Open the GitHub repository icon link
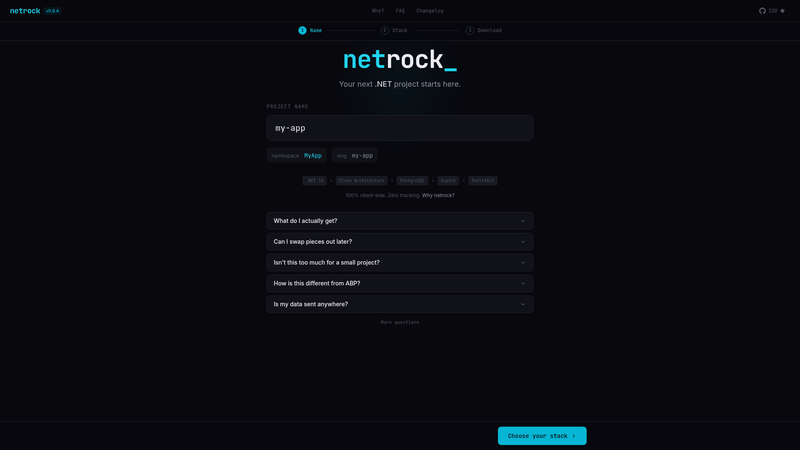The width and height of the screenshot is (800, 450). (762, 11)
